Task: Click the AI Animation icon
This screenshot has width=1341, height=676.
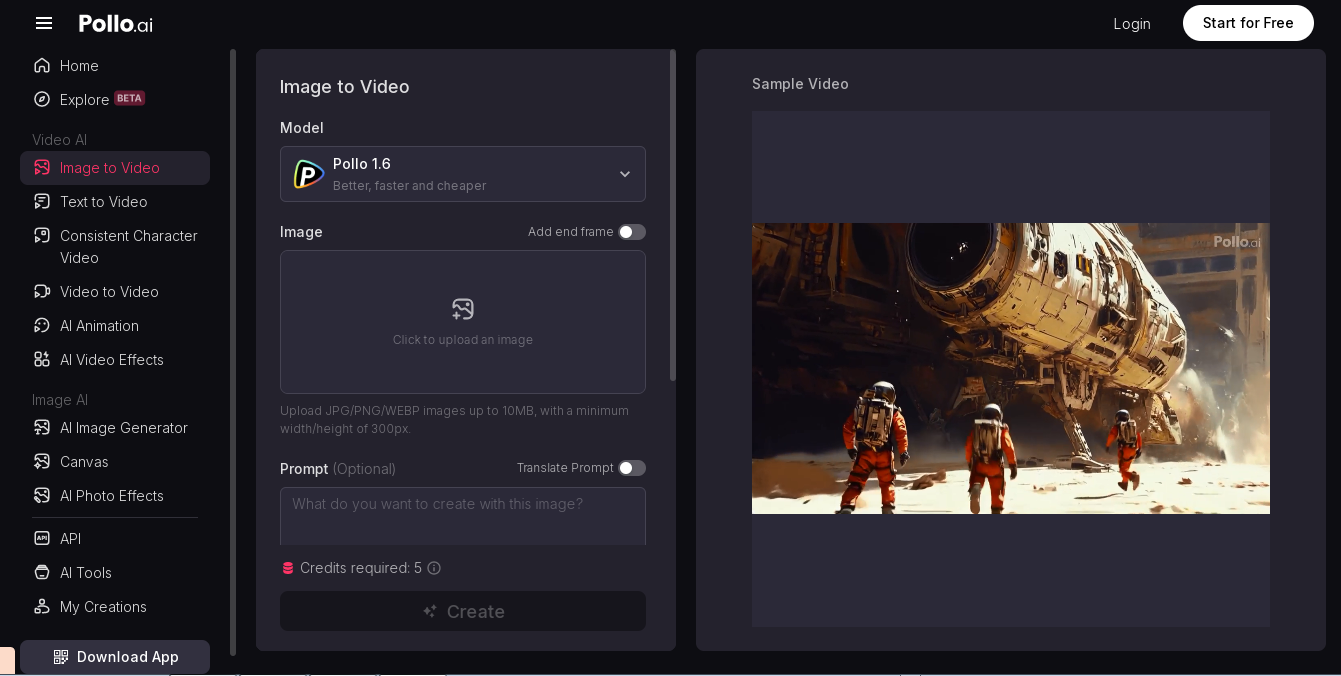Action: coord(42,326)
